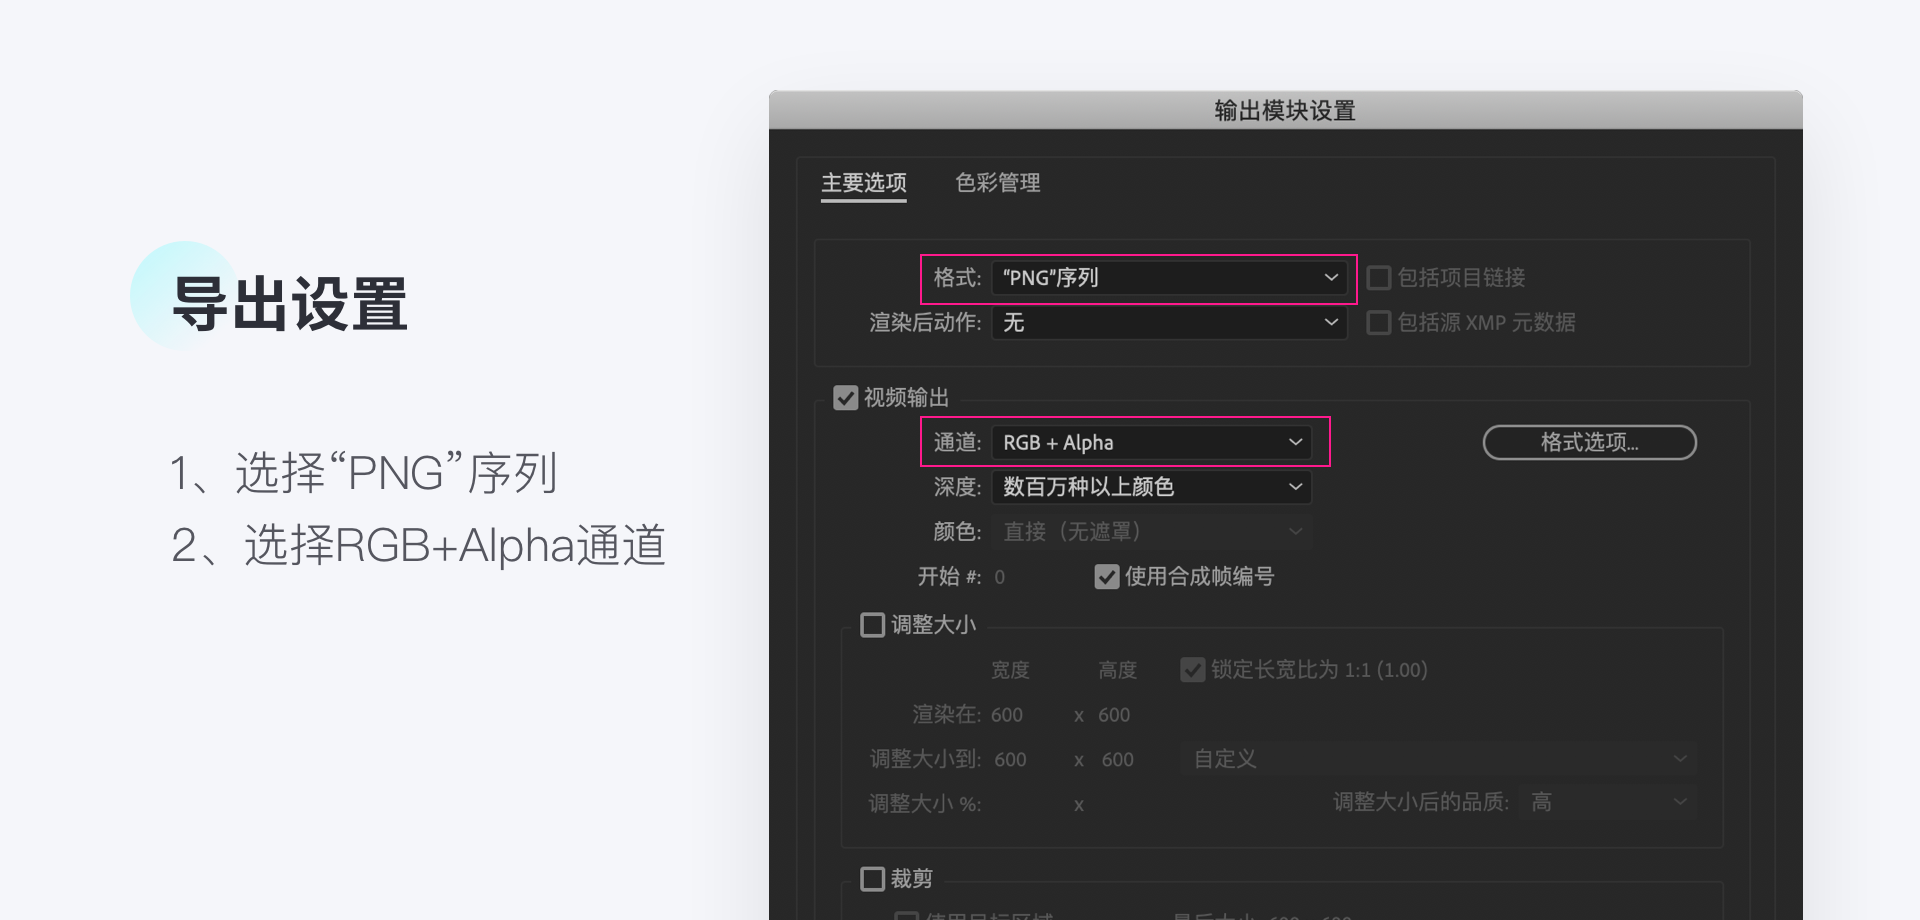Switch to the 色彩管理 tab

click(x=997, y=183)
